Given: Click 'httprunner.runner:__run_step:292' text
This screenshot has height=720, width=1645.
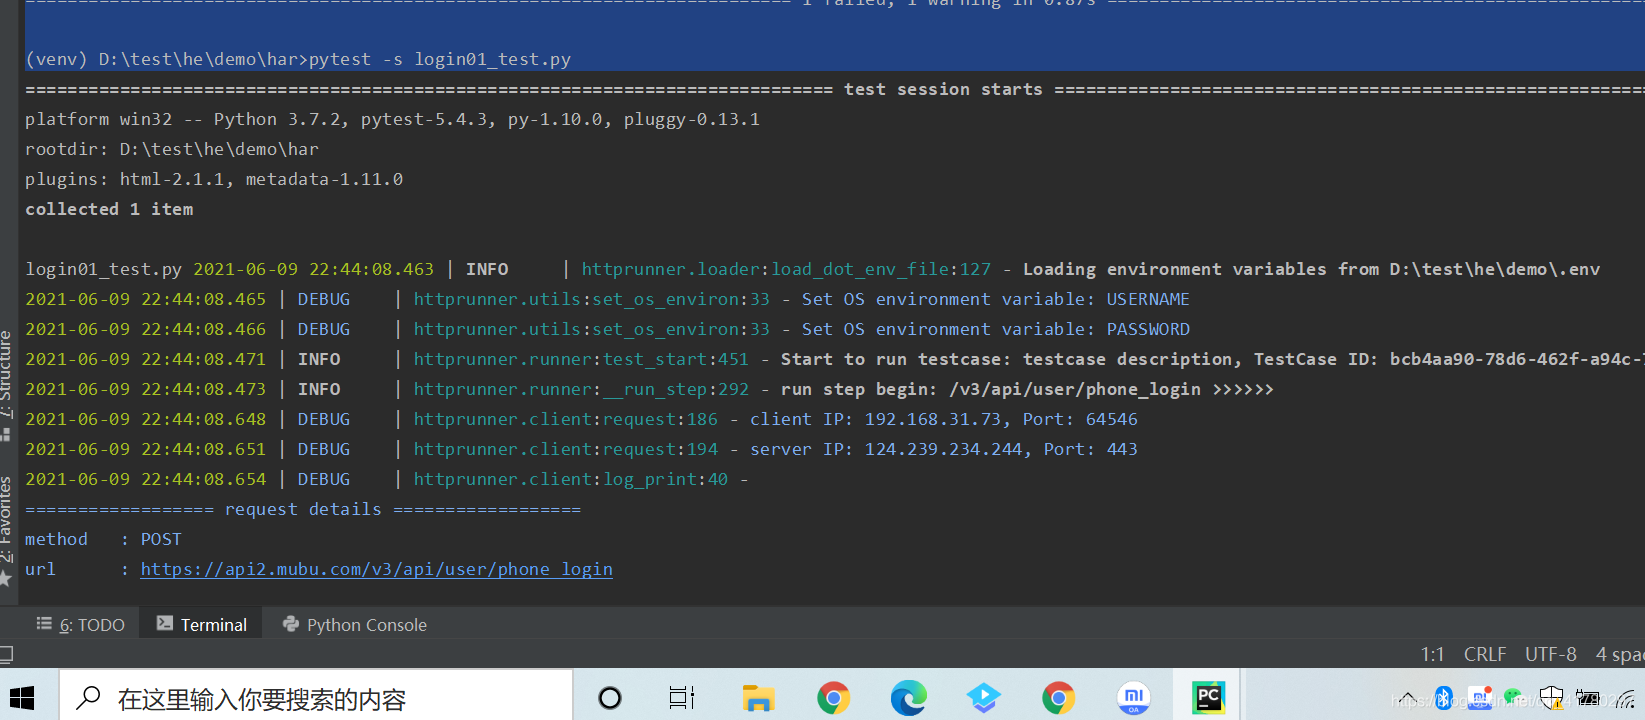Looking at the screenshot, I should click(581, 389).
